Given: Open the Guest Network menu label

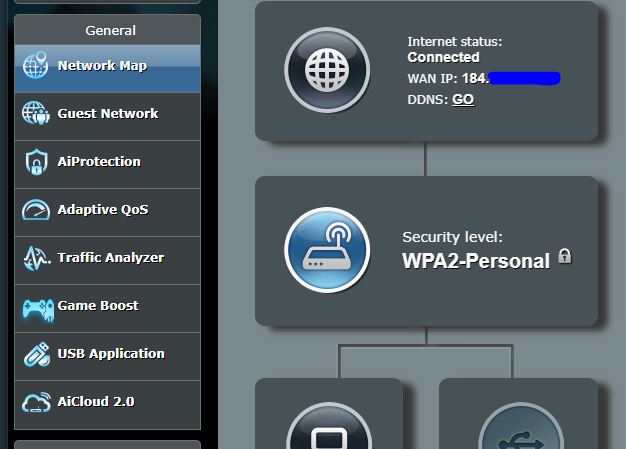Looking at the screenshot, I should [108, 114].
